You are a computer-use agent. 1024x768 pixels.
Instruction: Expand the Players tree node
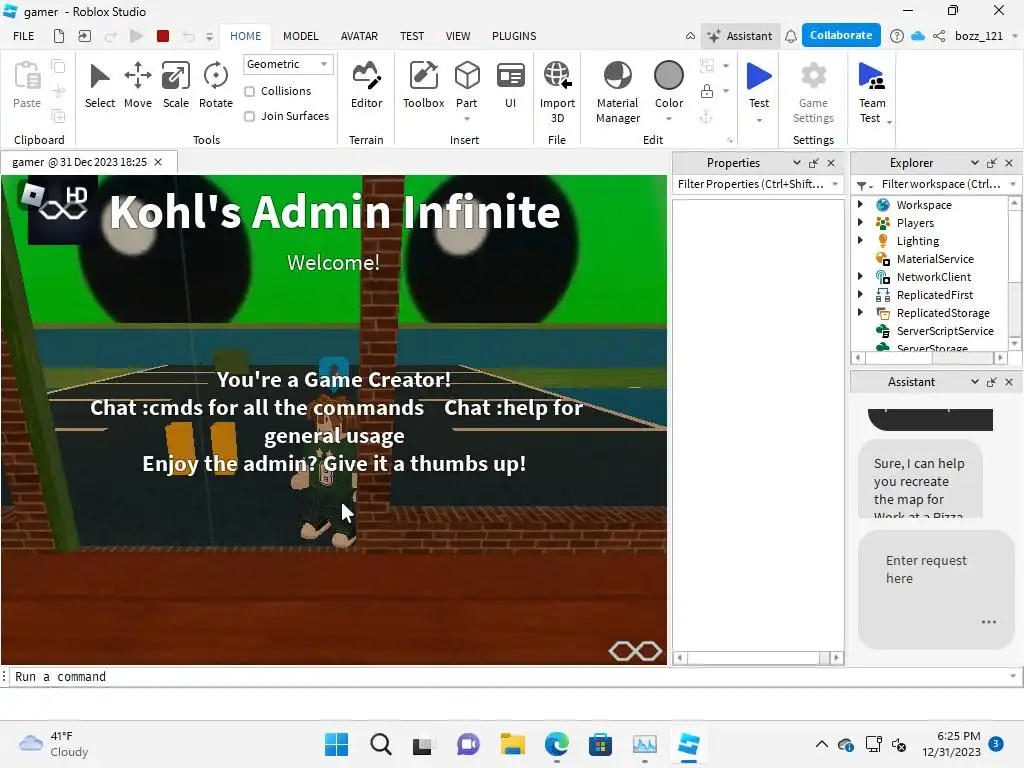point(861,222)
